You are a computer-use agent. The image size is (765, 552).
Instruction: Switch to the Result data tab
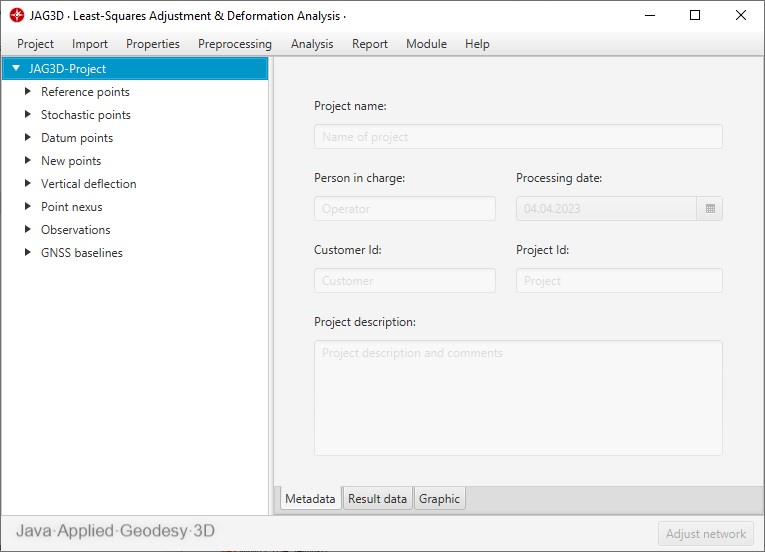click(377, 499)
